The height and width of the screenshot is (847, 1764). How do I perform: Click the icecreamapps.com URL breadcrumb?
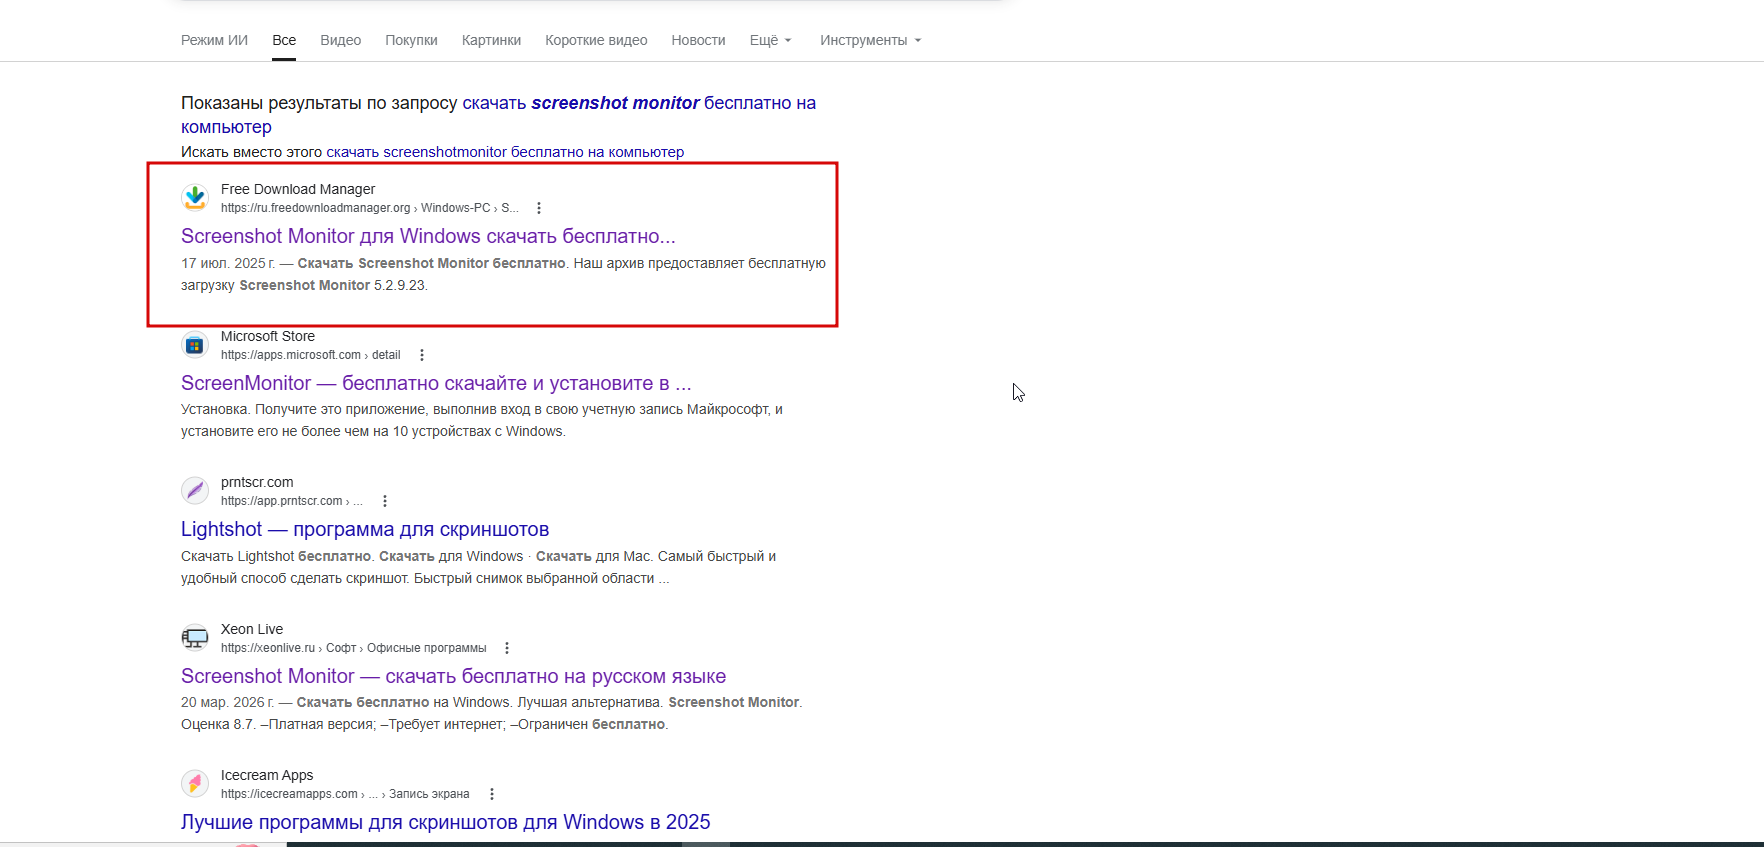click(x=345, y=794)
